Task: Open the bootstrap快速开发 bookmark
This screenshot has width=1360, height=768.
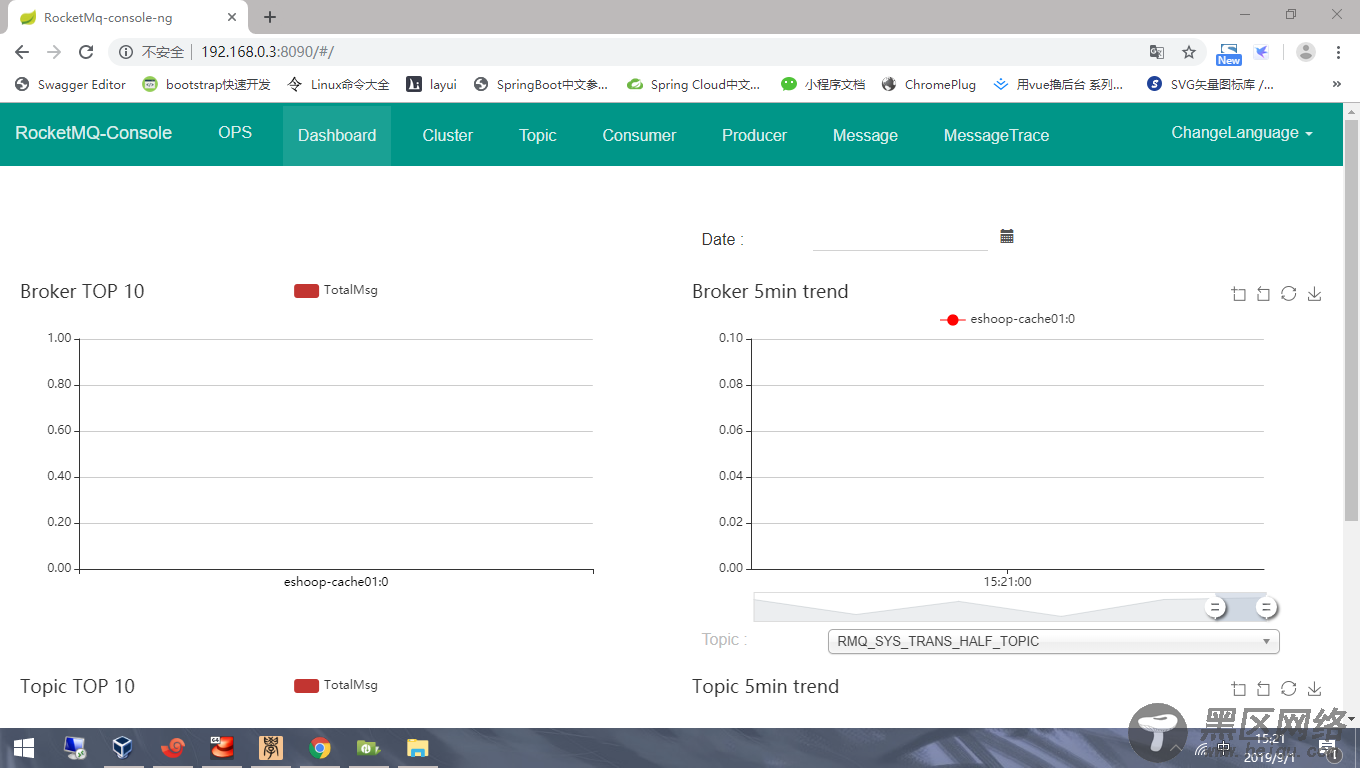Action: (x=207, y=85)
